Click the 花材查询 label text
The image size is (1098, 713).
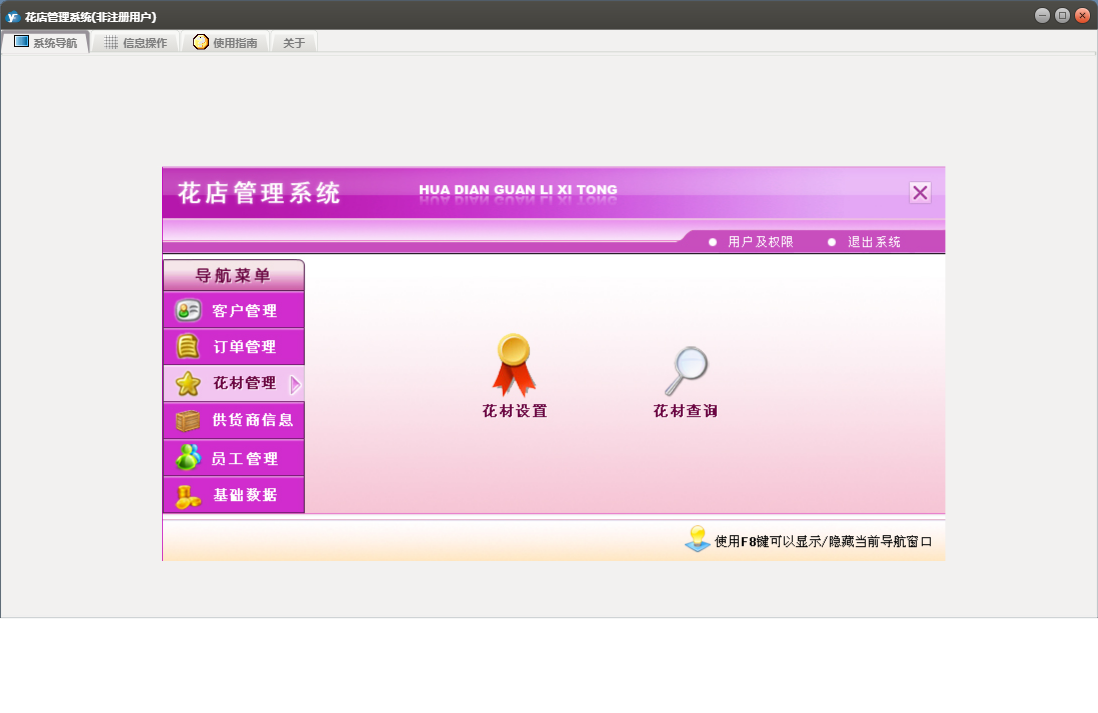686,411
